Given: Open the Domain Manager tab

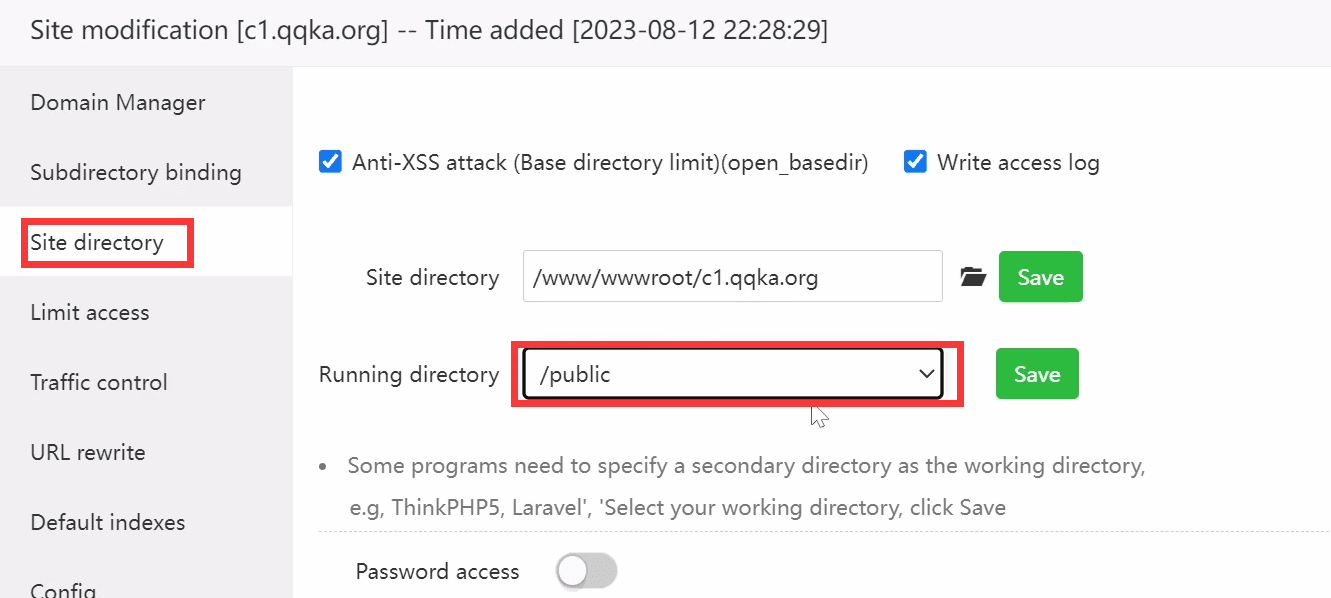Looking at the screenshot, I should point(118,102).
